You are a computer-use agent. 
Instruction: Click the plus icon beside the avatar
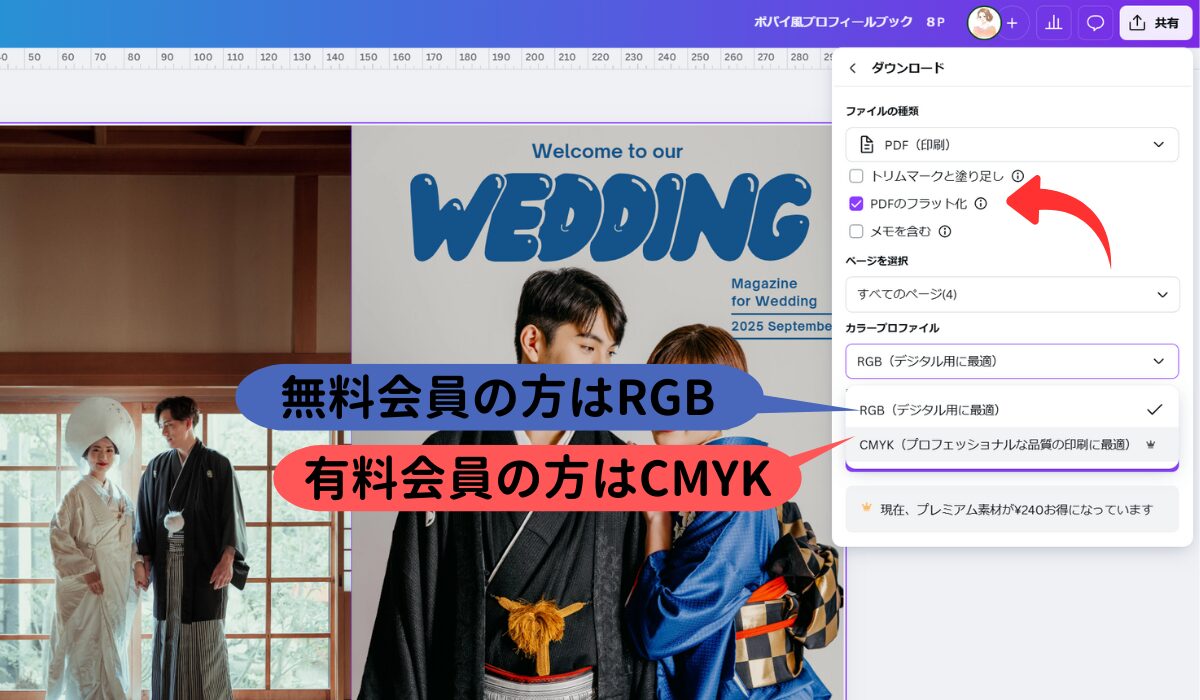point(1012,23)
